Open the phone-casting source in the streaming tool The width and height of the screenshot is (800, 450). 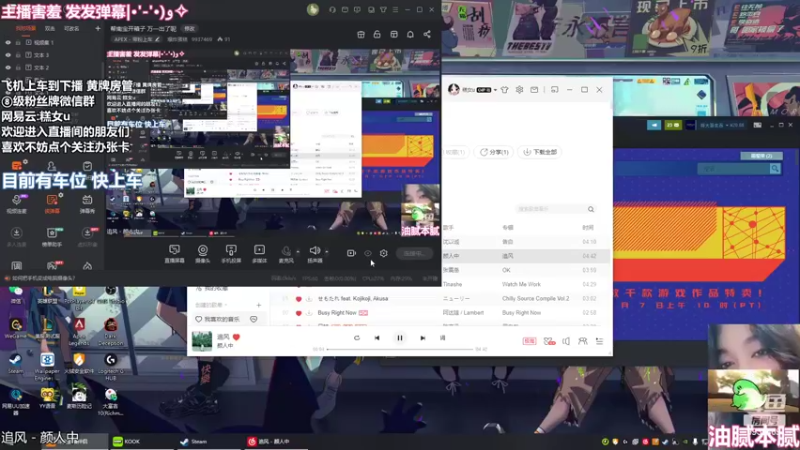pos(231,253)
